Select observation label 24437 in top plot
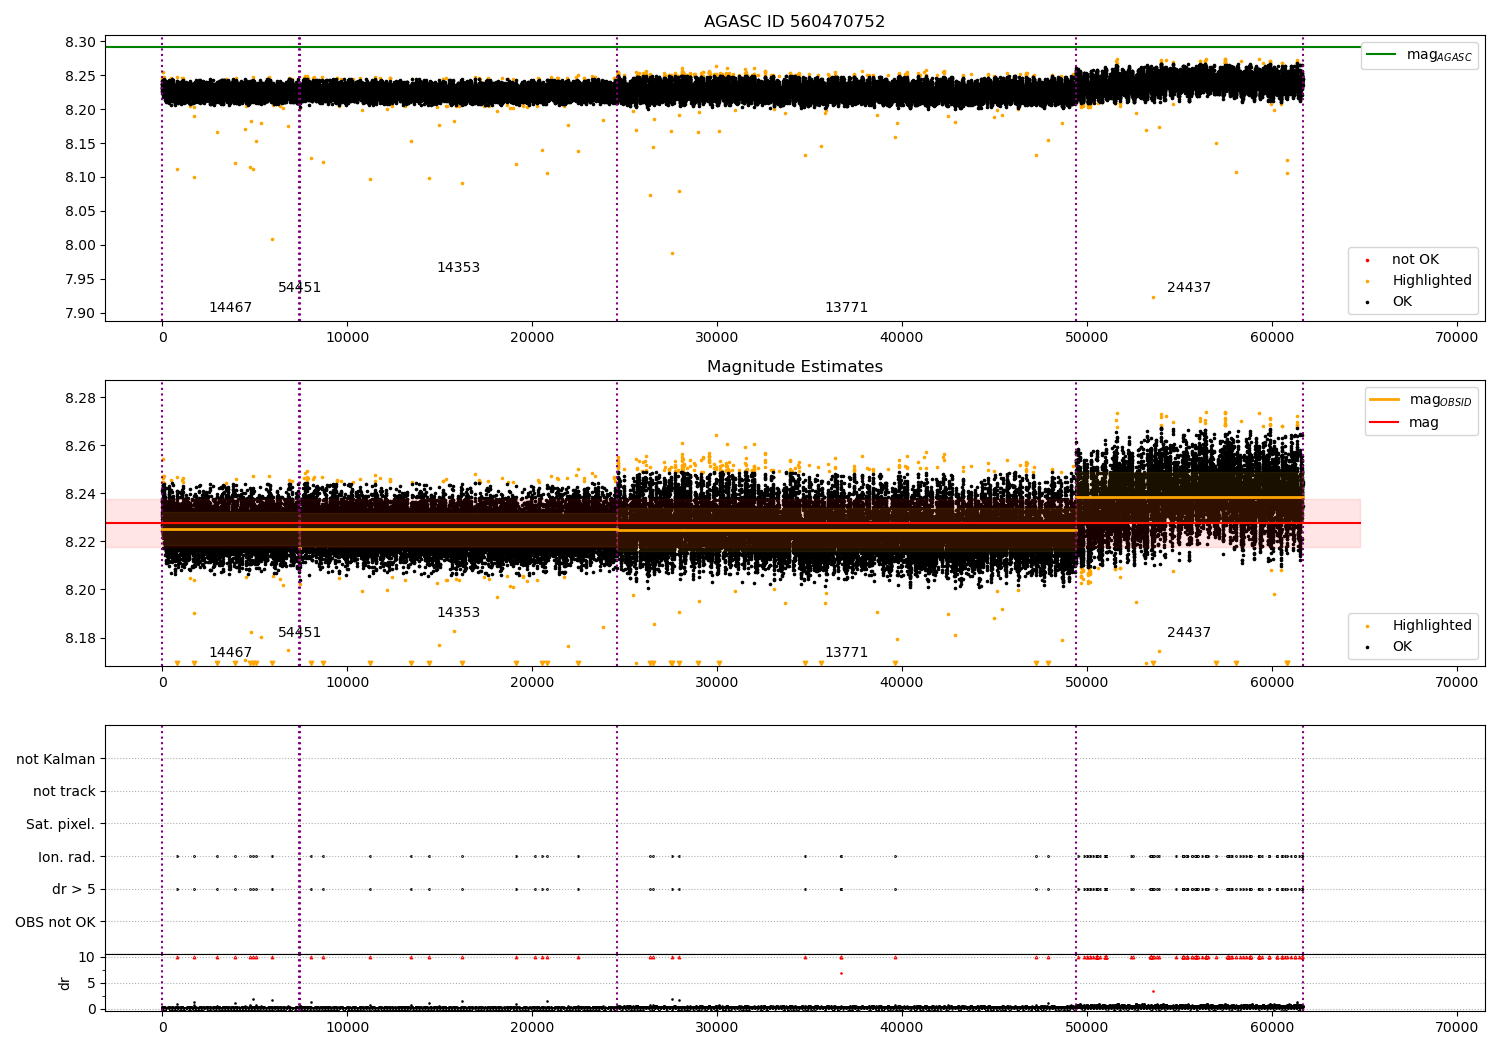1500x1050 pixels. [x=1189, y=287]
